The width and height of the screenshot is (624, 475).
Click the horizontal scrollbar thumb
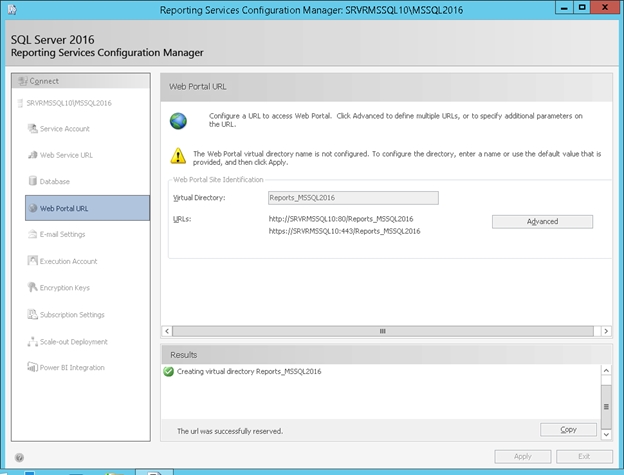click(383, 331)
